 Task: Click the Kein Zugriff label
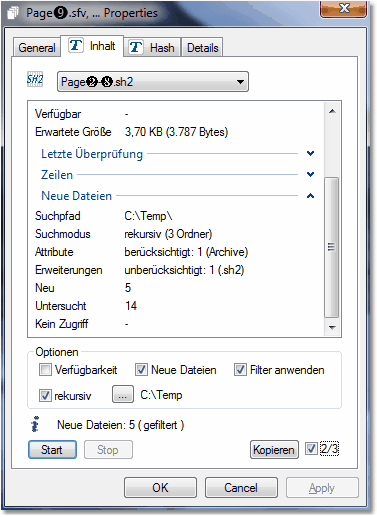click(62, 324)
